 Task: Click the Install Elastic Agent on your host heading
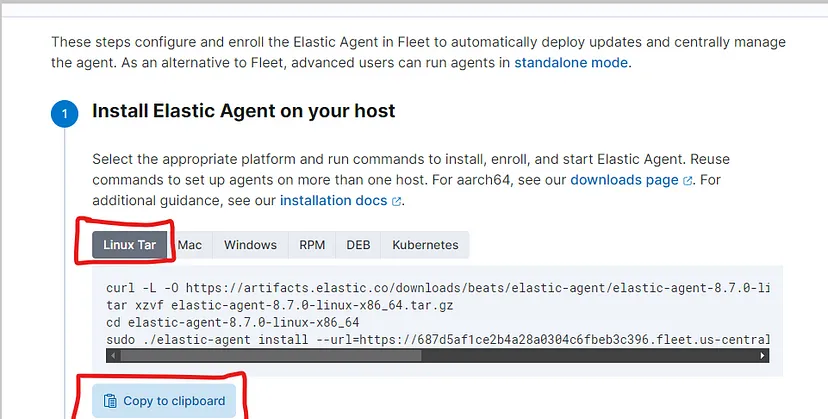tap(243, 111)
